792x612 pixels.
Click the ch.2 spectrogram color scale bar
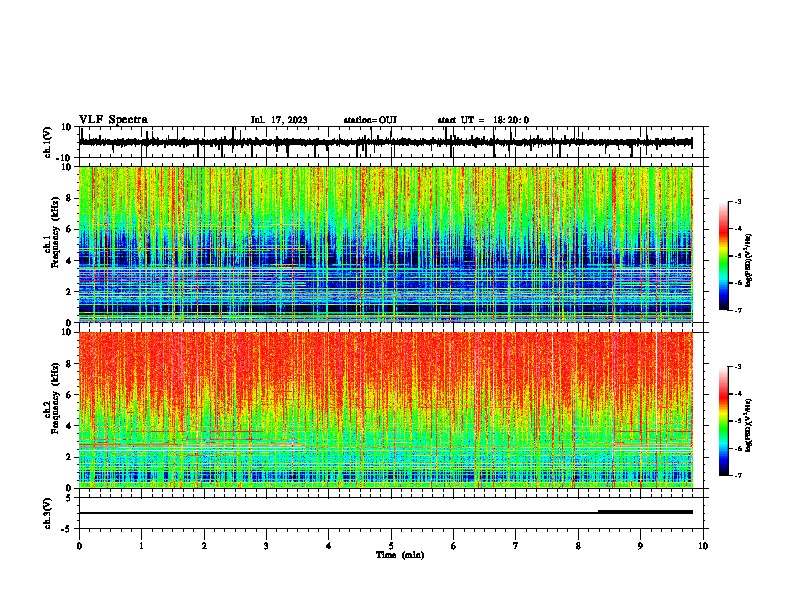pyautogui.click(x=724, y=421)
